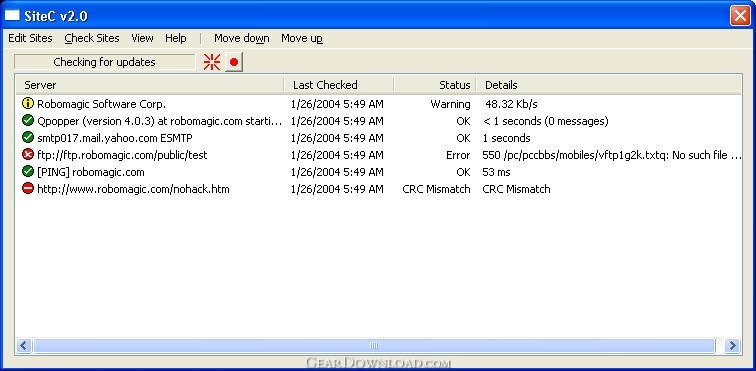This screenshot has width=756, height=371.
Task: Sort by the Details column header
Action: pos(609,85)
